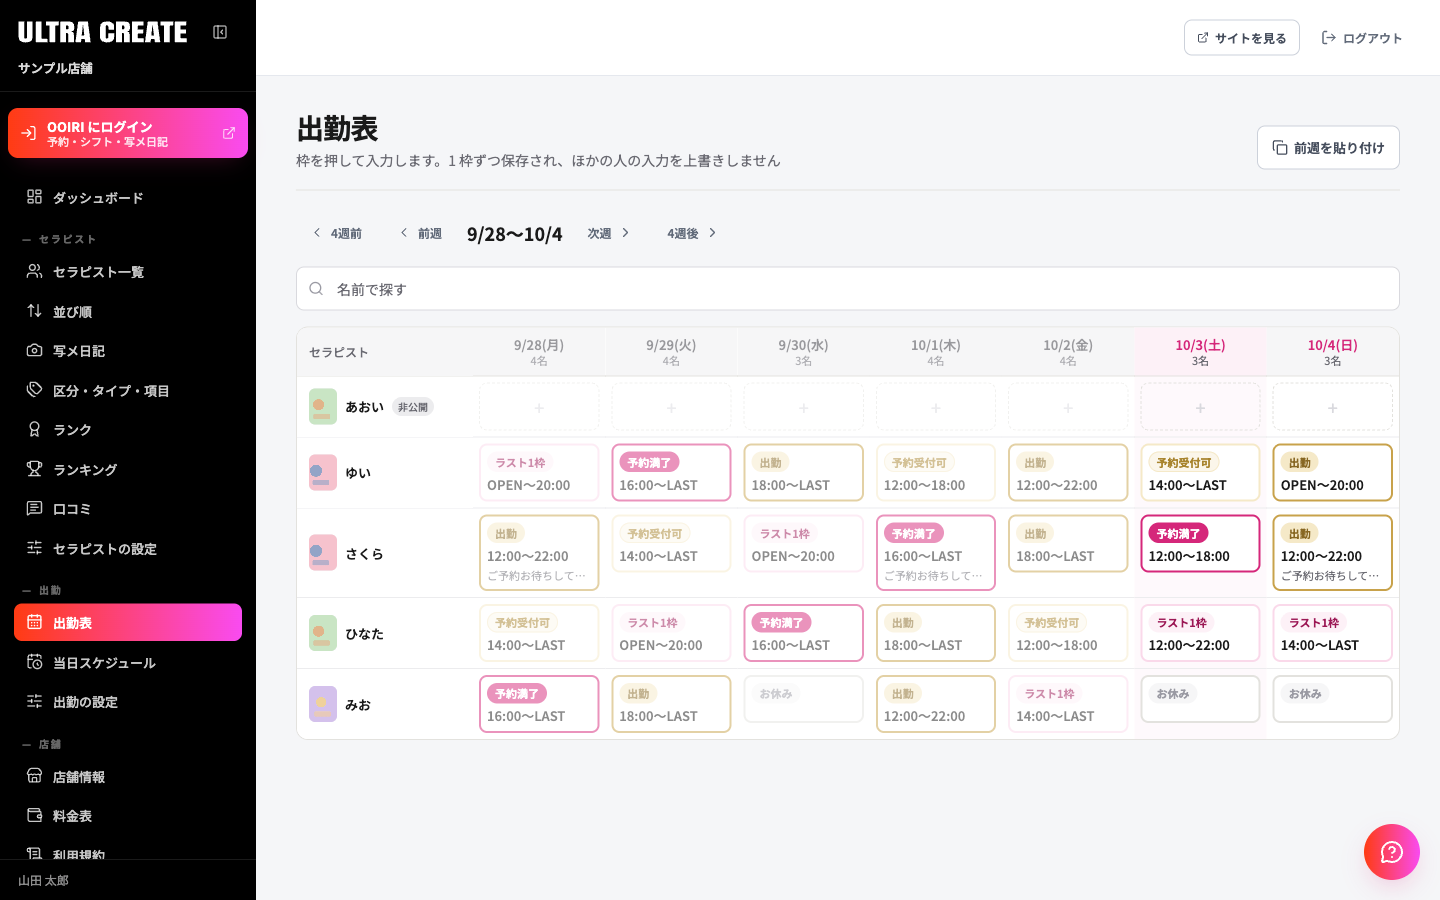Image resolution: width=1440 pixels, height=900 pixels.
Task: Open さくら's 9/28 出勤 shift cell
Action: [539, 553]
